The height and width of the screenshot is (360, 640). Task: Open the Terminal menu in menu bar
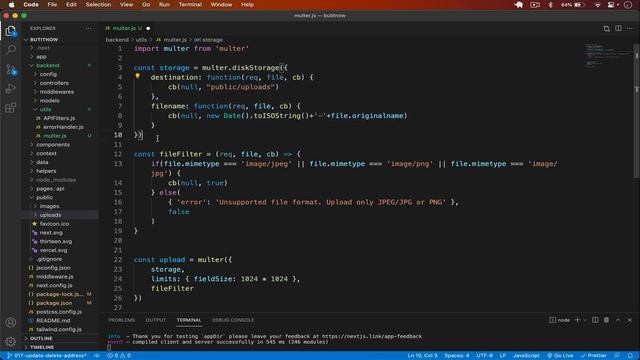click(x=190, y=4)
